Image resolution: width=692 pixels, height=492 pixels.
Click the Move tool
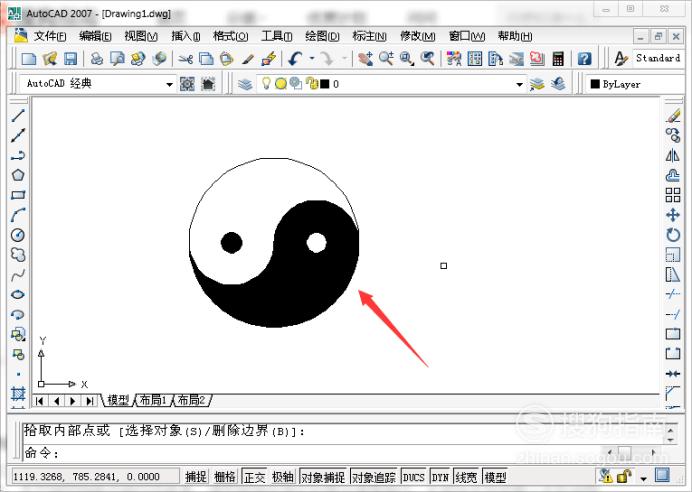point(673,215)
